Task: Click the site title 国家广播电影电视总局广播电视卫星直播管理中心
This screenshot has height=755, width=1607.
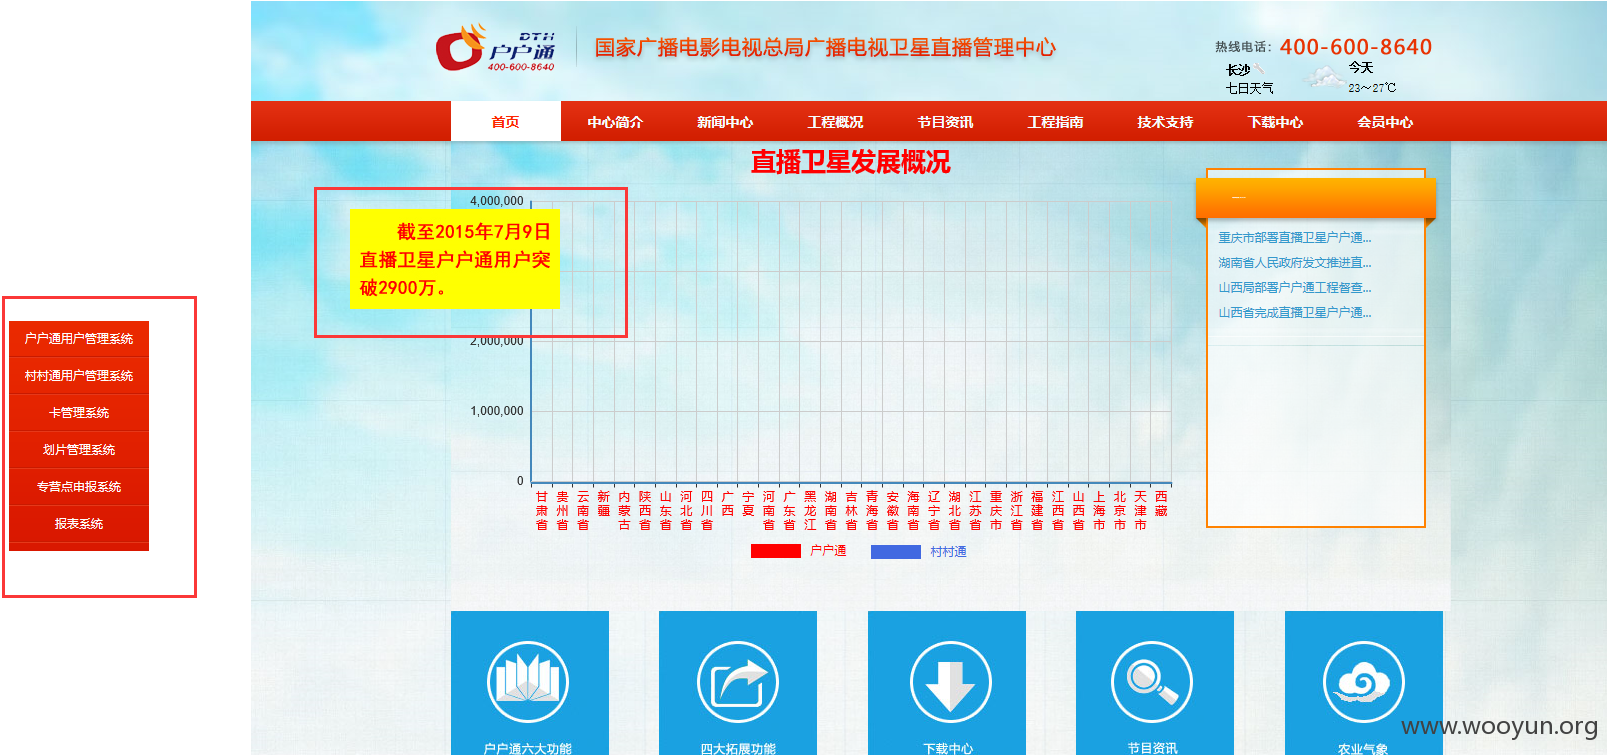Action: 825,47
